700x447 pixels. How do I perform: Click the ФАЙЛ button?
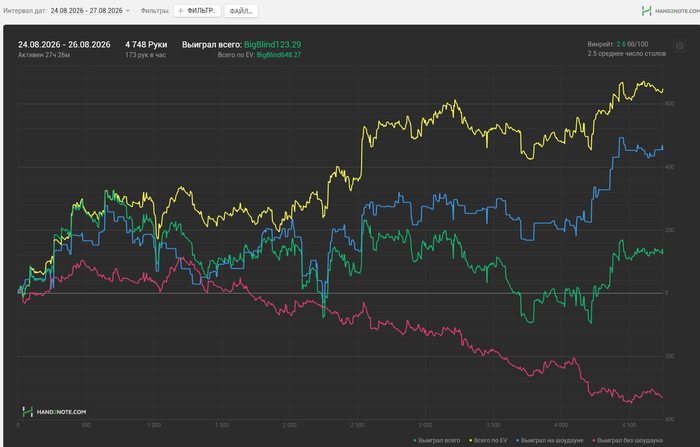click(x=241, y=11)
